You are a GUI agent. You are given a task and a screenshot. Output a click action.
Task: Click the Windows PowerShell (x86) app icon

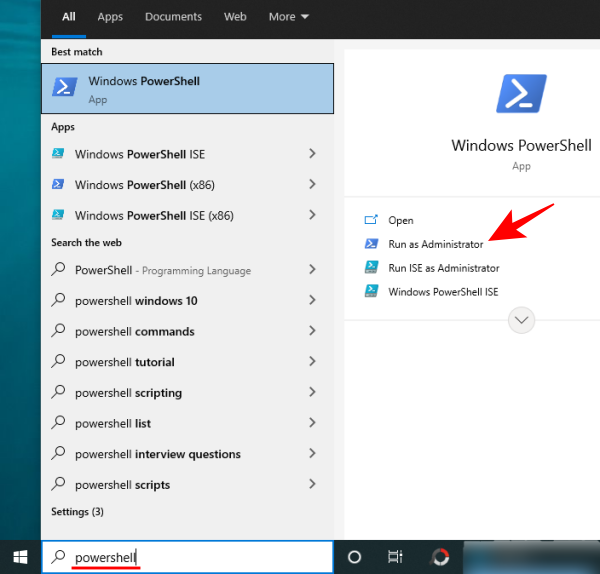coord(60,185)
